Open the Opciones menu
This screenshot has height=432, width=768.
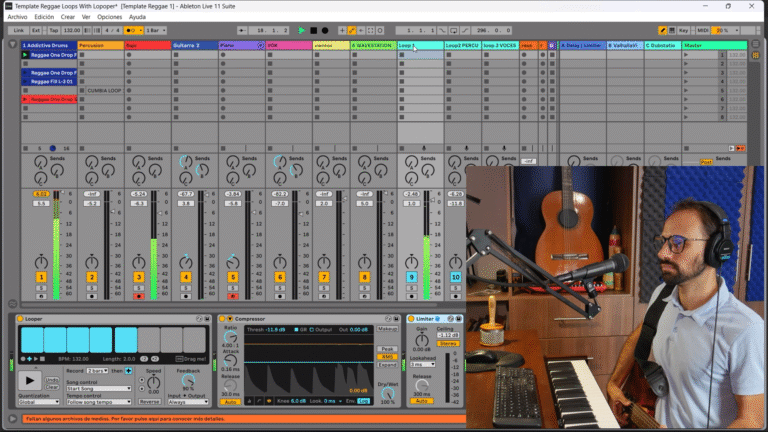[x=110, y=17]
